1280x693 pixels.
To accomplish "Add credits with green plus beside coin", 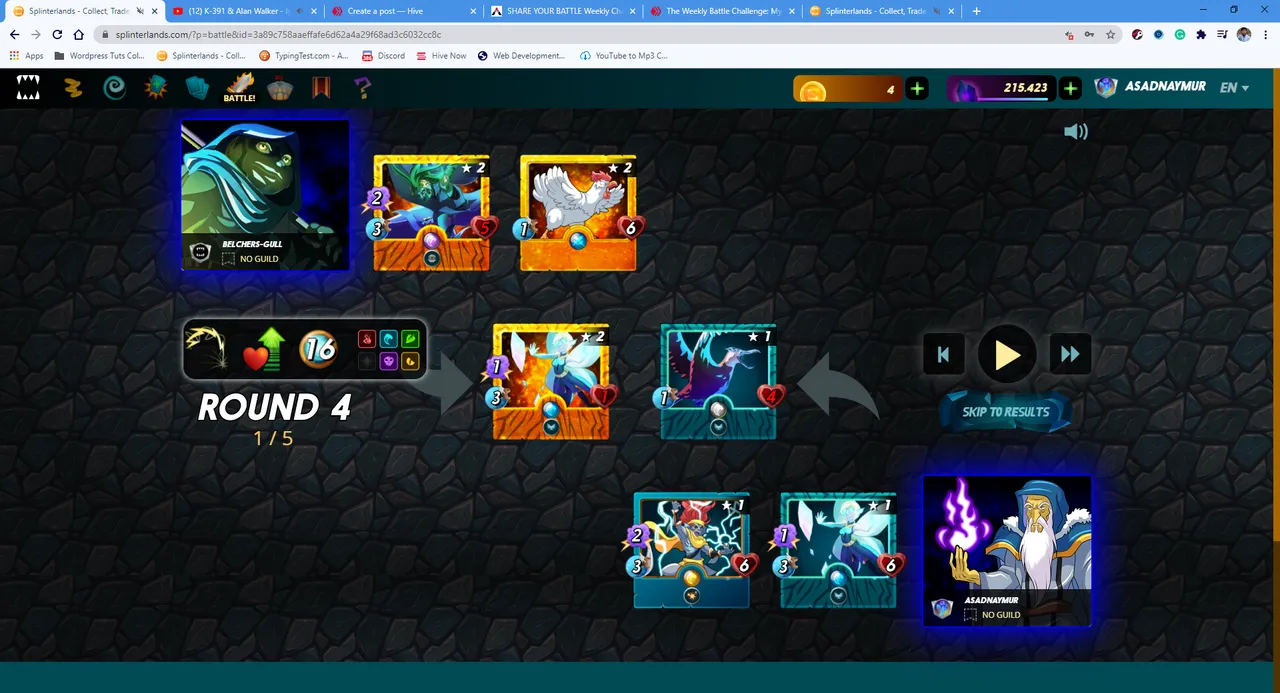I will (x=917, y=89).
